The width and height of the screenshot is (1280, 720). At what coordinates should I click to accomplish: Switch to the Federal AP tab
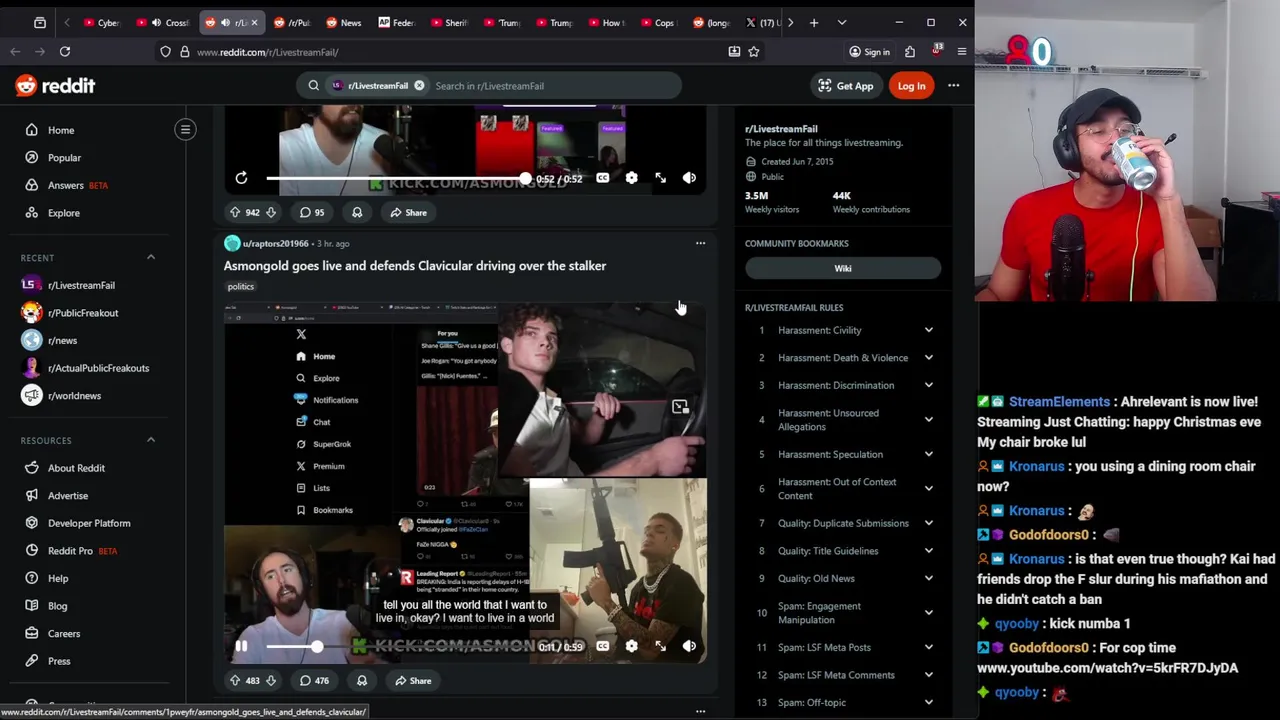pos(396,22)
